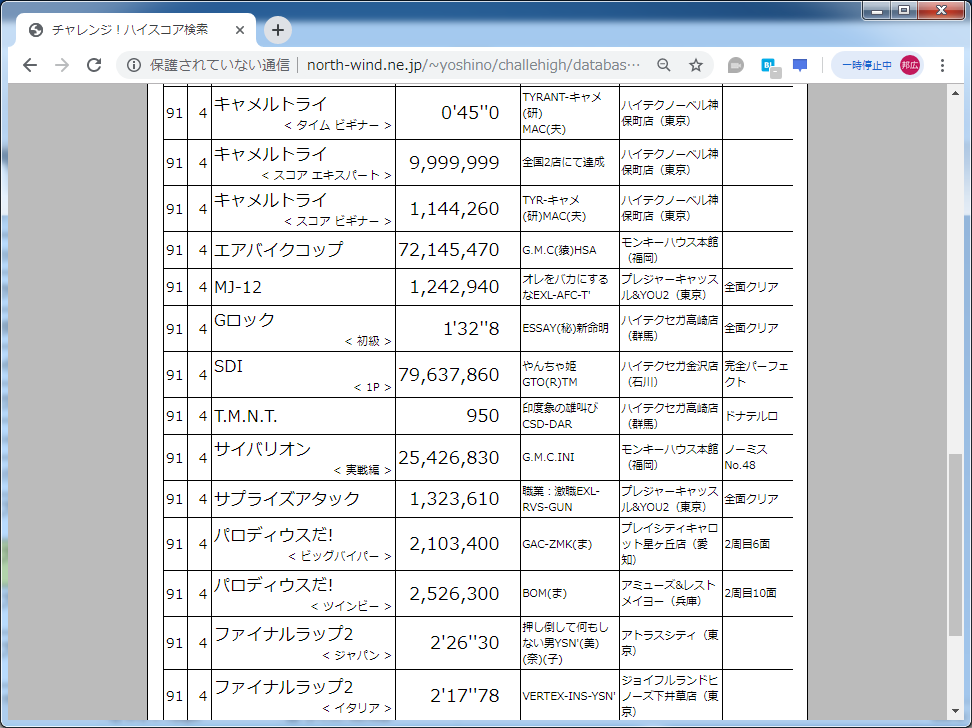This screenshot has width=972, height=728.
Task: Open the page zoom magnifier control
Action: coord(664,63)
